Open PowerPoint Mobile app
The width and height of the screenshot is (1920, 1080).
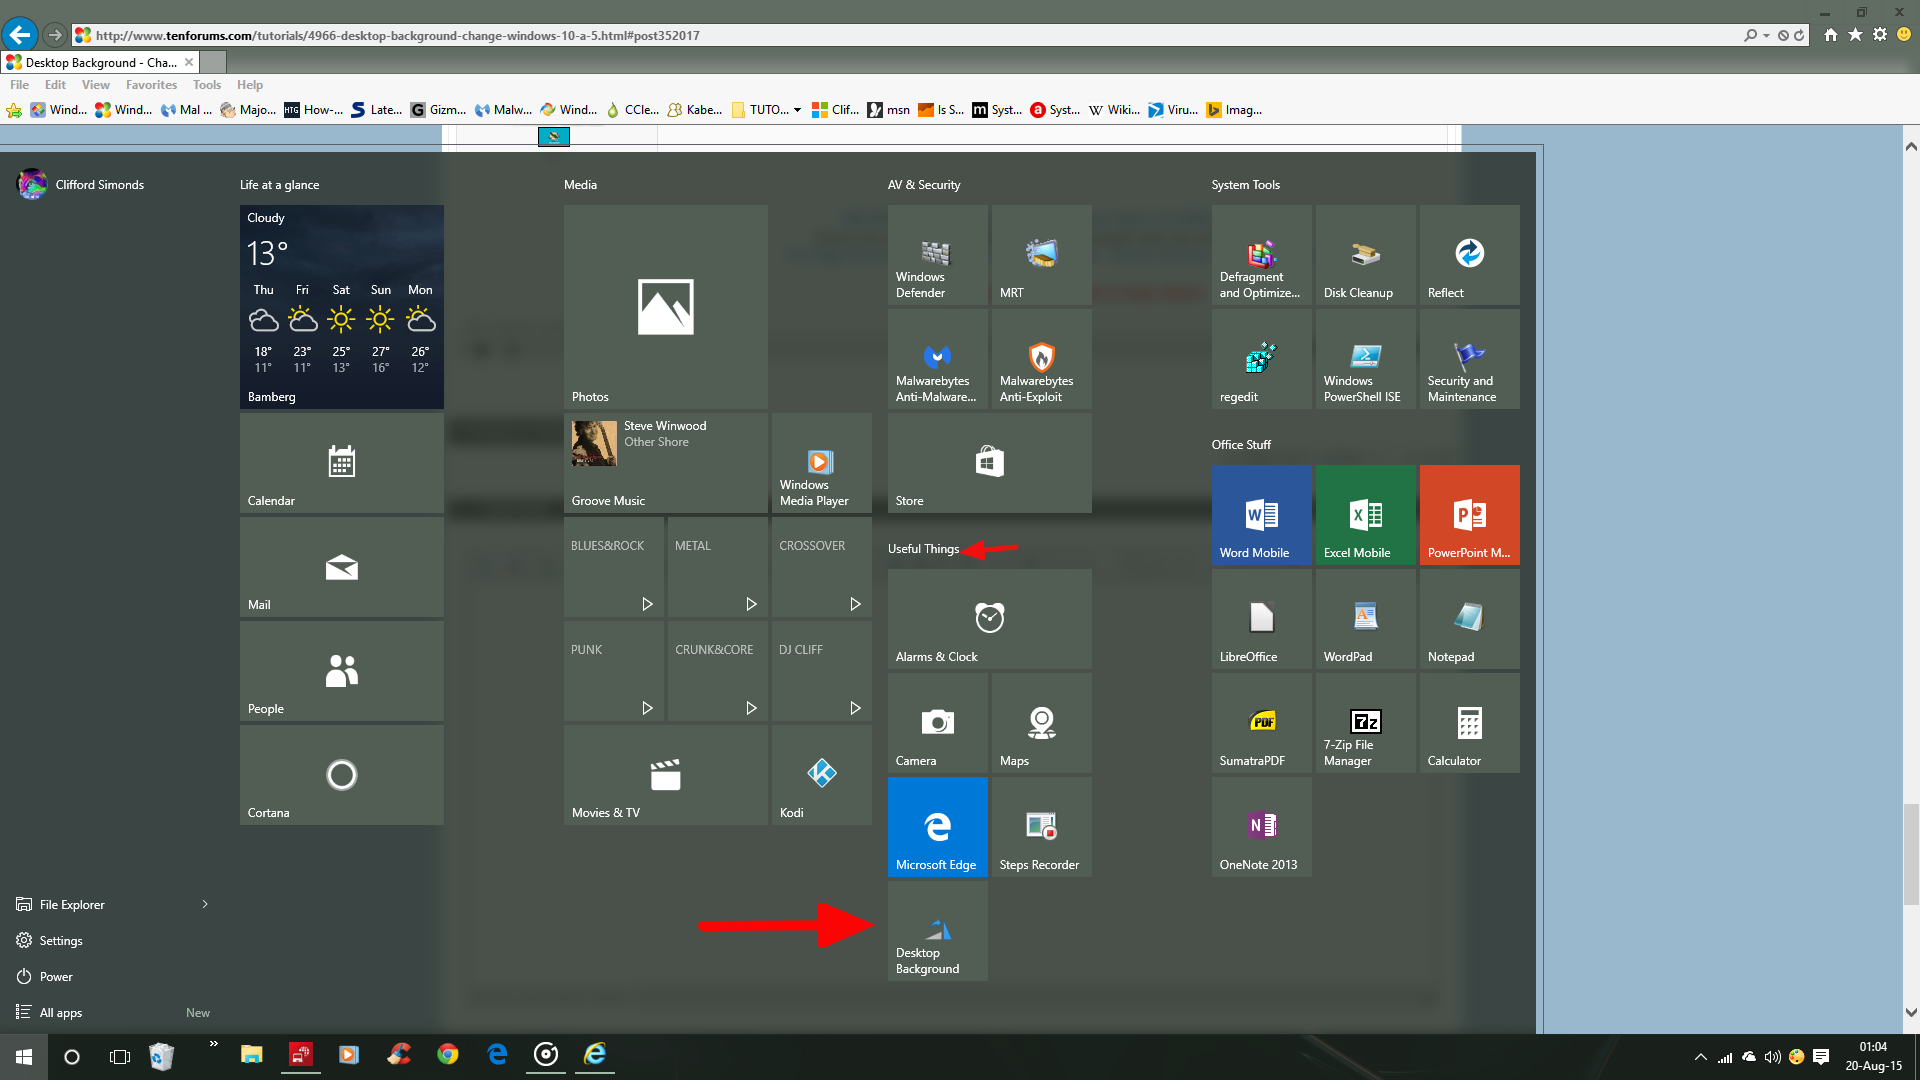click(x=1466, y=514)
